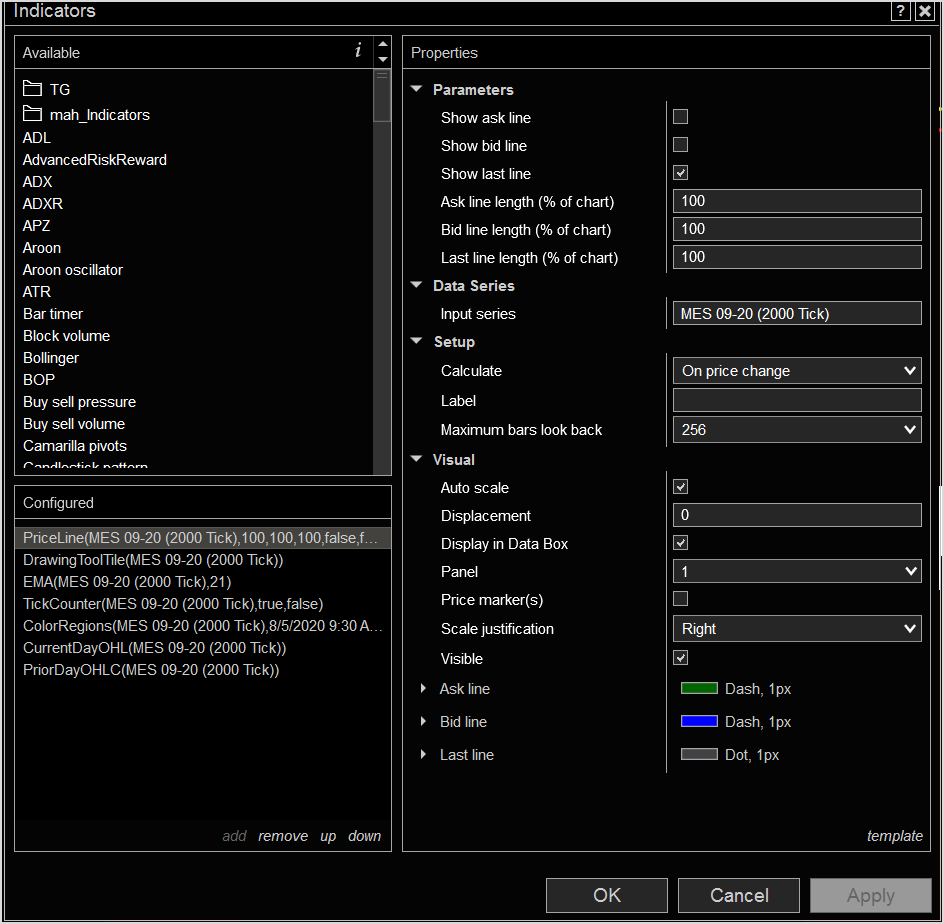Enable the Show bid line checkbox
The height and width of the screenshot is (924, 944).
[680, 145]
